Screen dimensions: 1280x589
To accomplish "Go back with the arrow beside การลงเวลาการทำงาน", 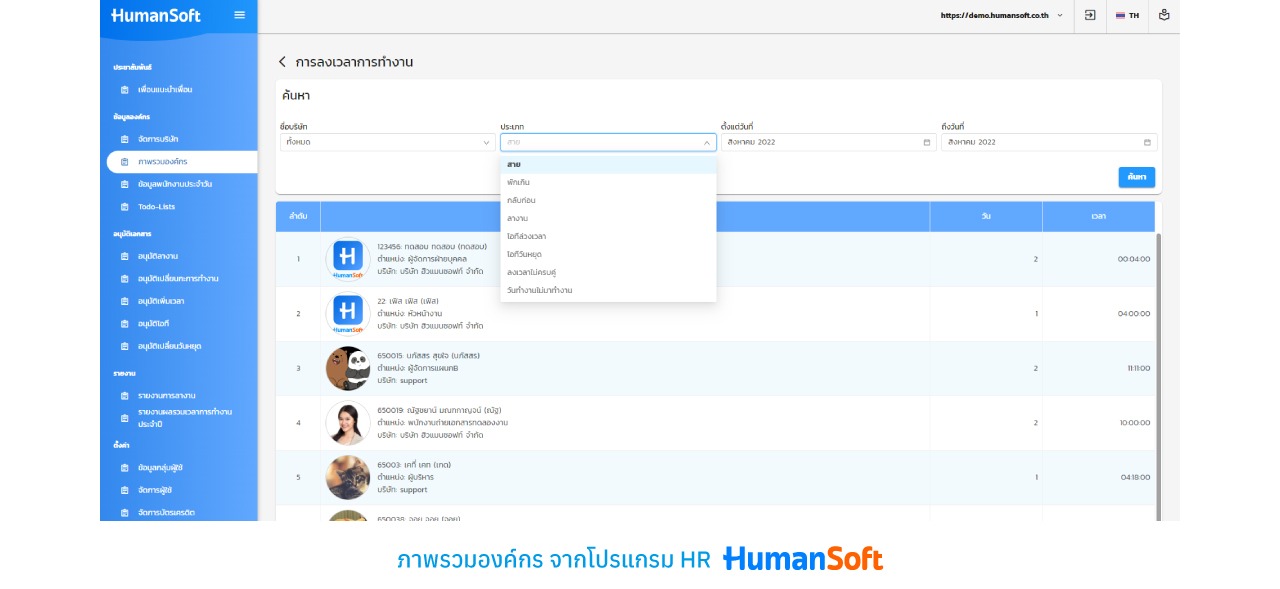I will pyautogui.click(x=282, y=62).
